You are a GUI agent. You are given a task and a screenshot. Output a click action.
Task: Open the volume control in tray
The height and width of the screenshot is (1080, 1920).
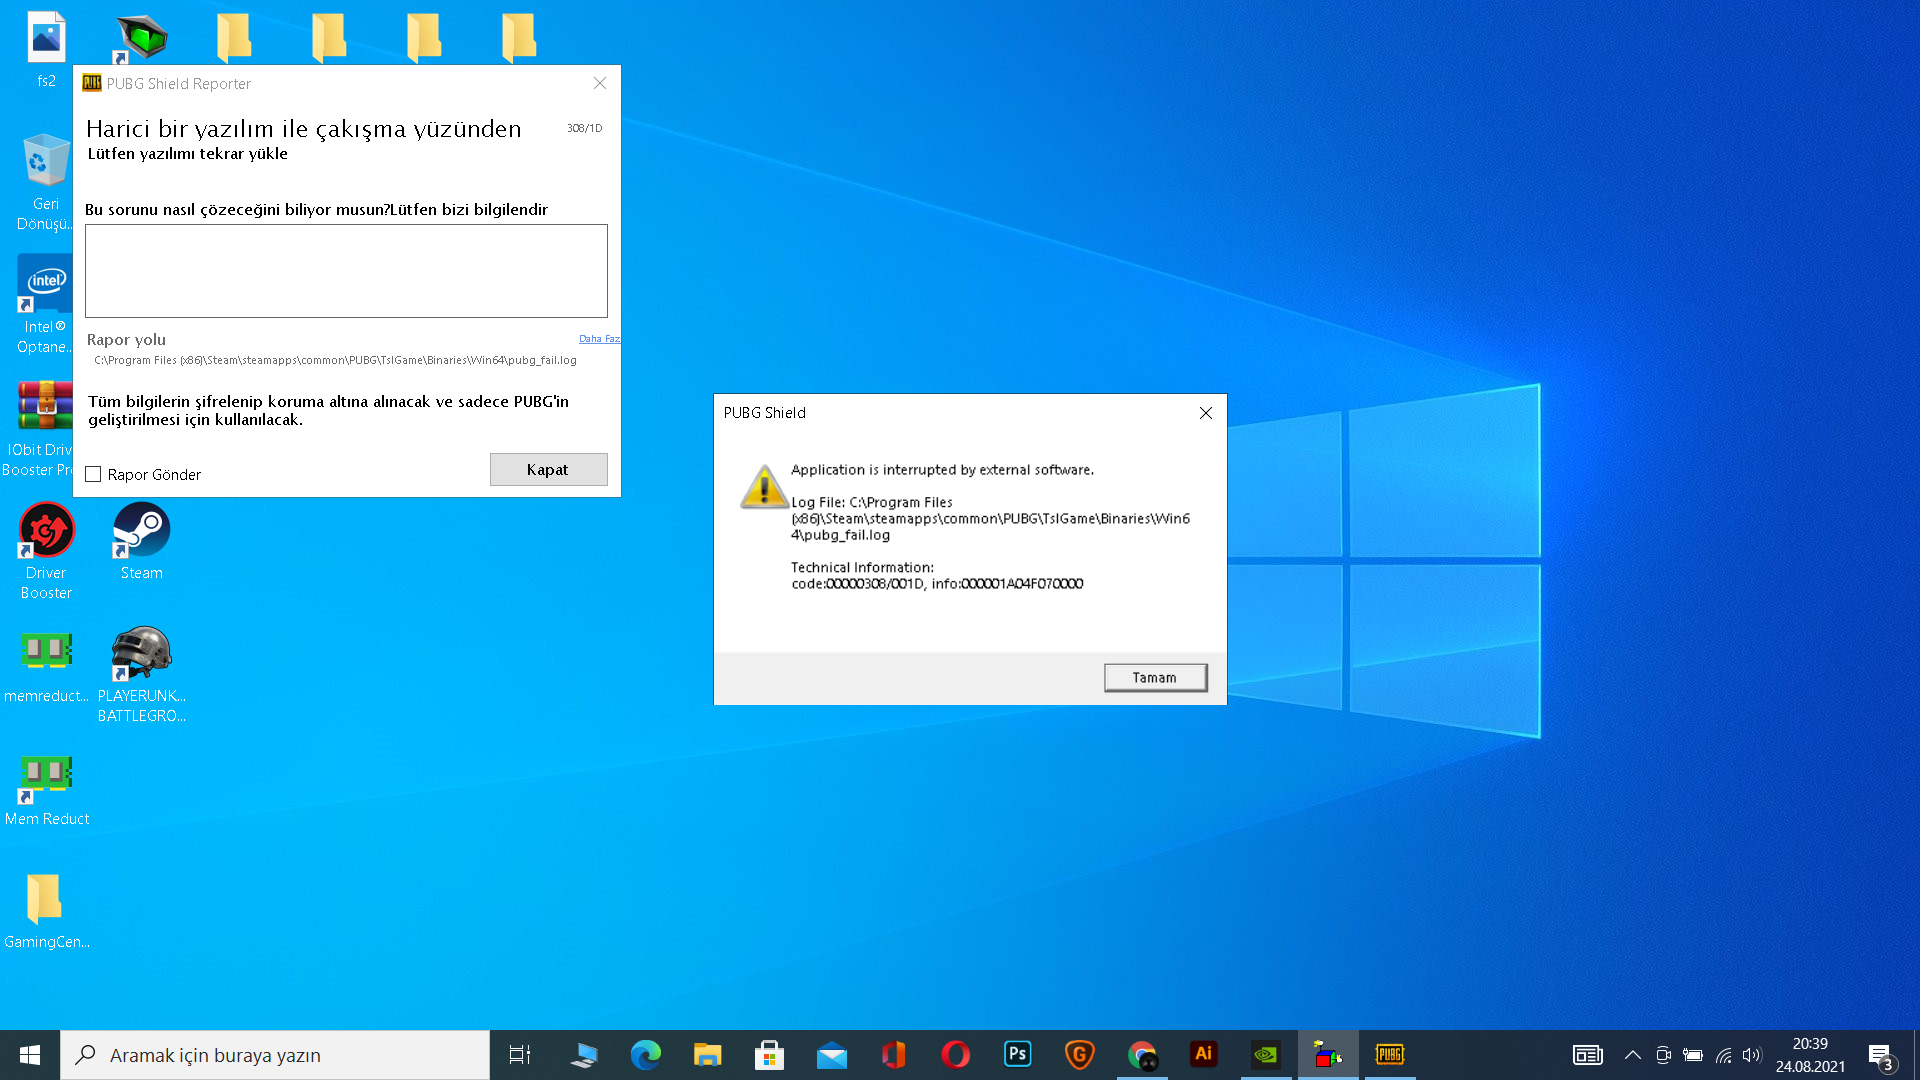1751,1055
